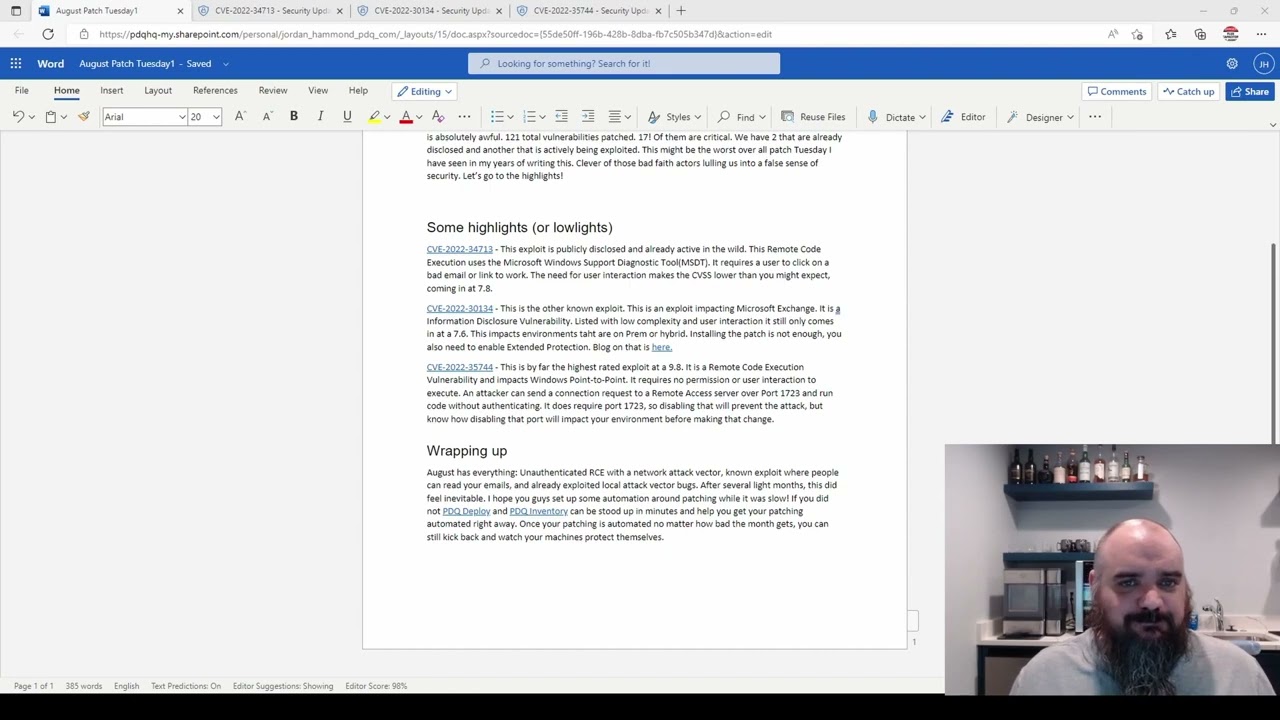This screenshot has width=1280, height=720.
Task: Open more font options ellipsis
Action: [x=464, y=117]
